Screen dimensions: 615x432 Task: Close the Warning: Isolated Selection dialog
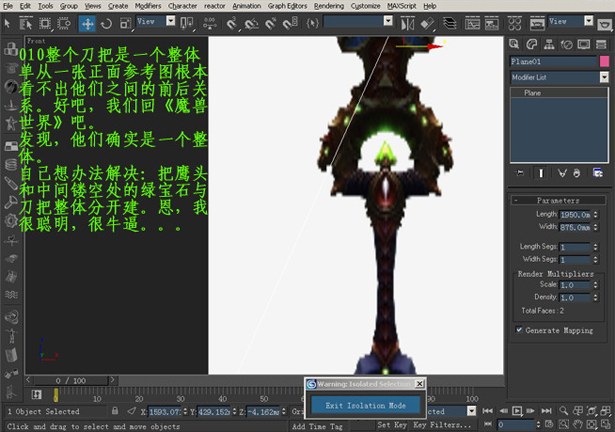pyautogui.click(x=419, y=383)
